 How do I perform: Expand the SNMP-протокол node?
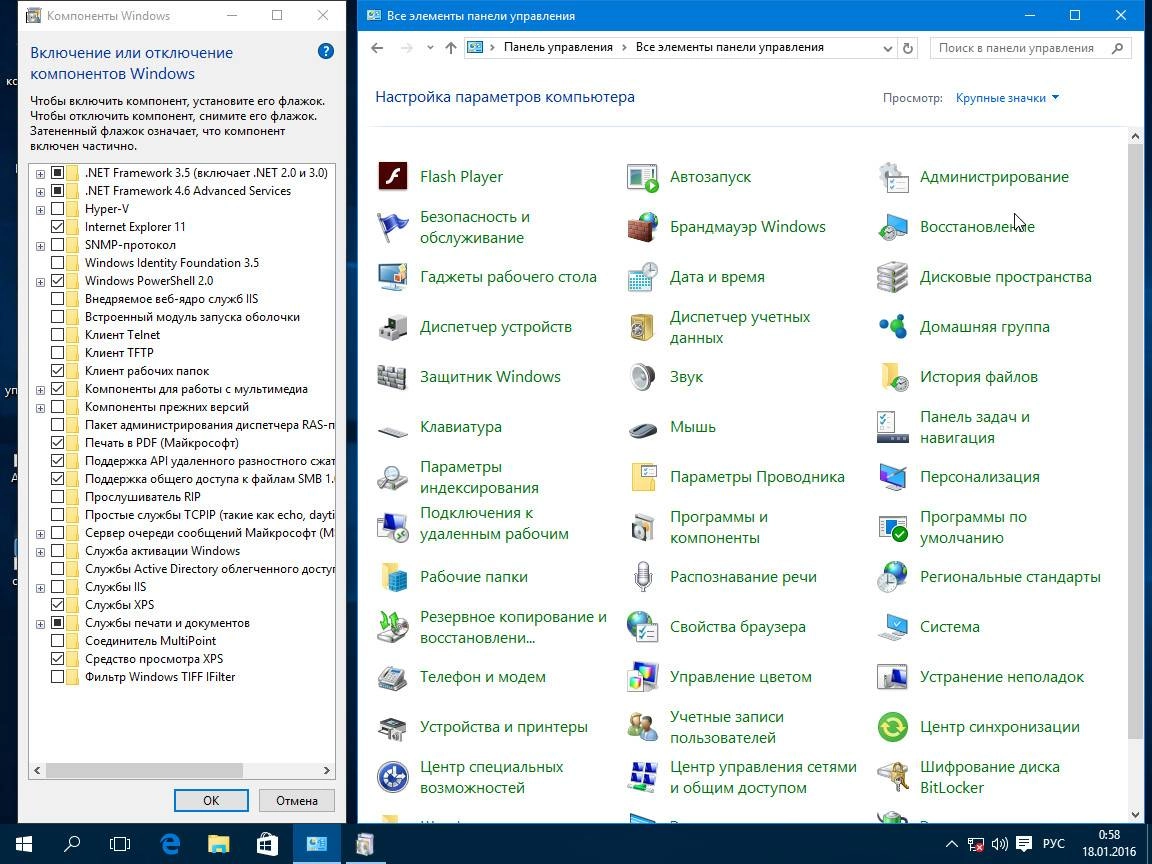(40, 245)
